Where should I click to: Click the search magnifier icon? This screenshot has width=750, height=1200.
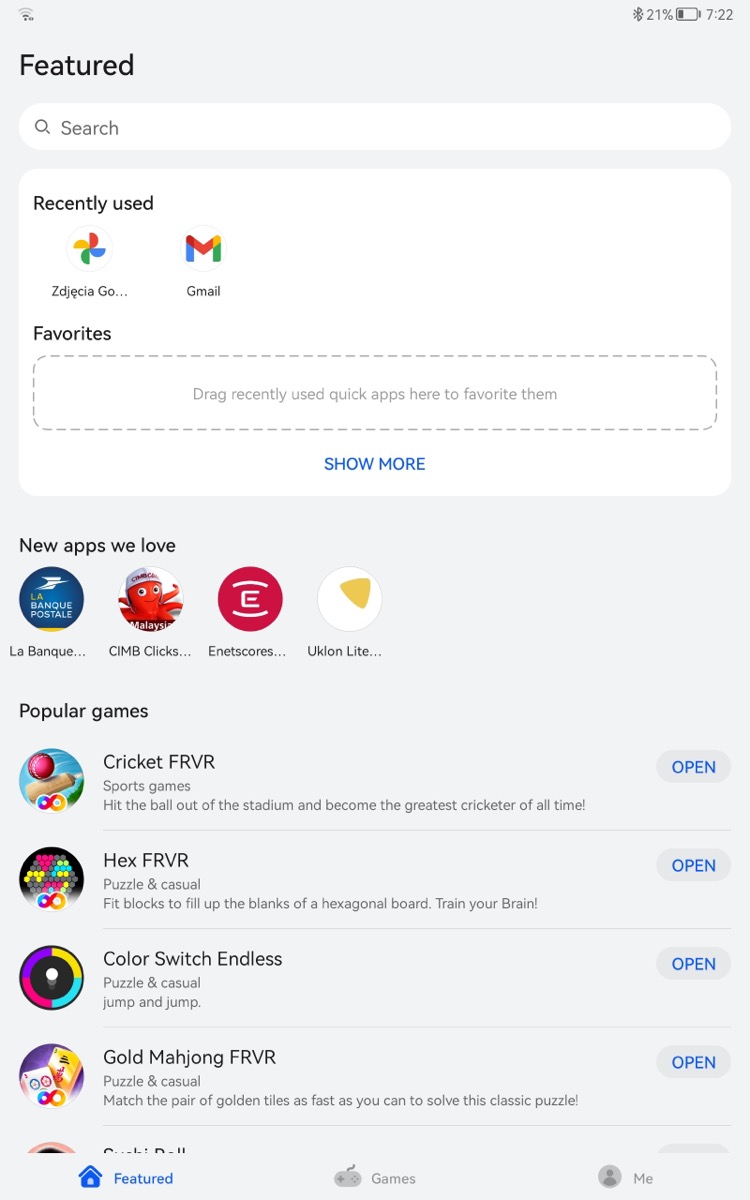click(42, 127)
